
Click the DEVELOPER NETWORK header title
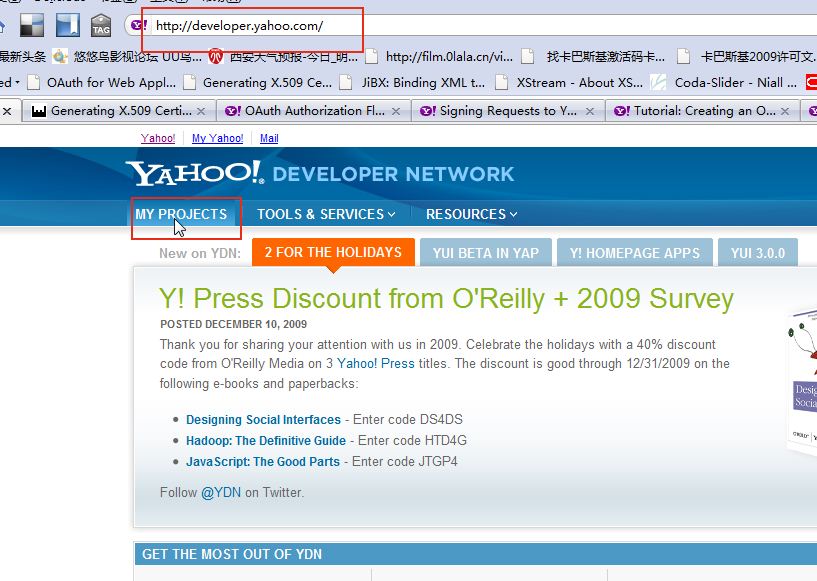[x=393, y=174]
